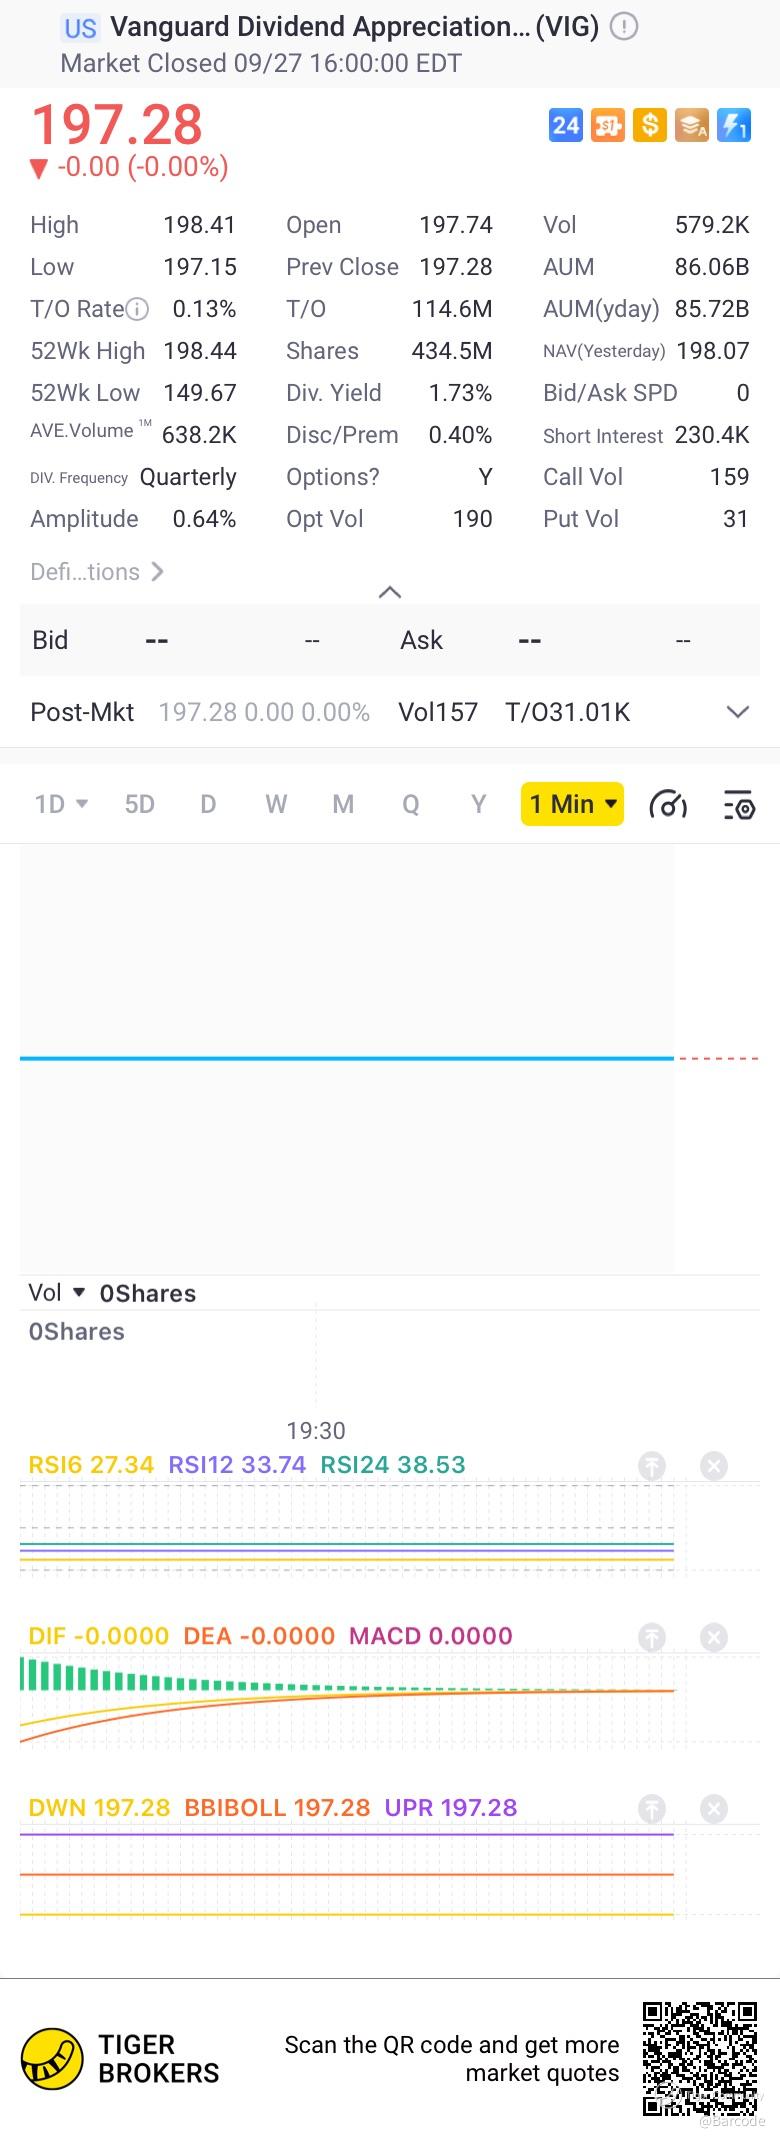Tap the orange puzzle-piece badge icon
The width and height of the screenshot is (780, 2139).
(x=608, y=125)
